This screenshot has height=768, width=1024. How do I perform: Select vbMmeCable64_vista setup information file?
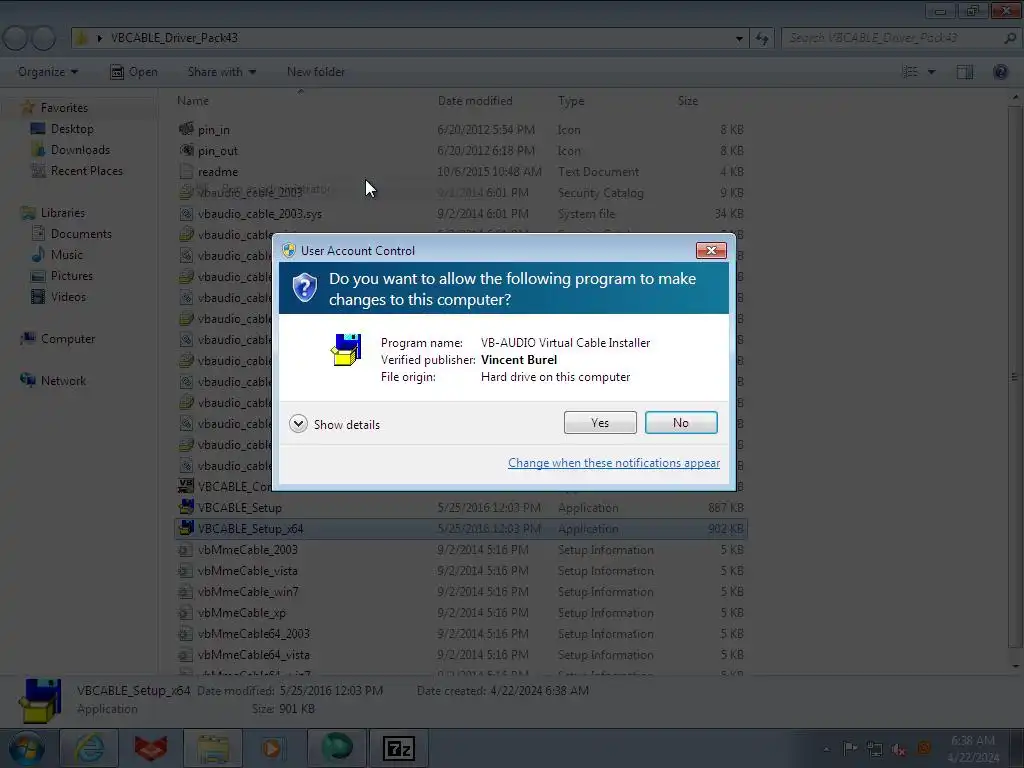(460, 654)
